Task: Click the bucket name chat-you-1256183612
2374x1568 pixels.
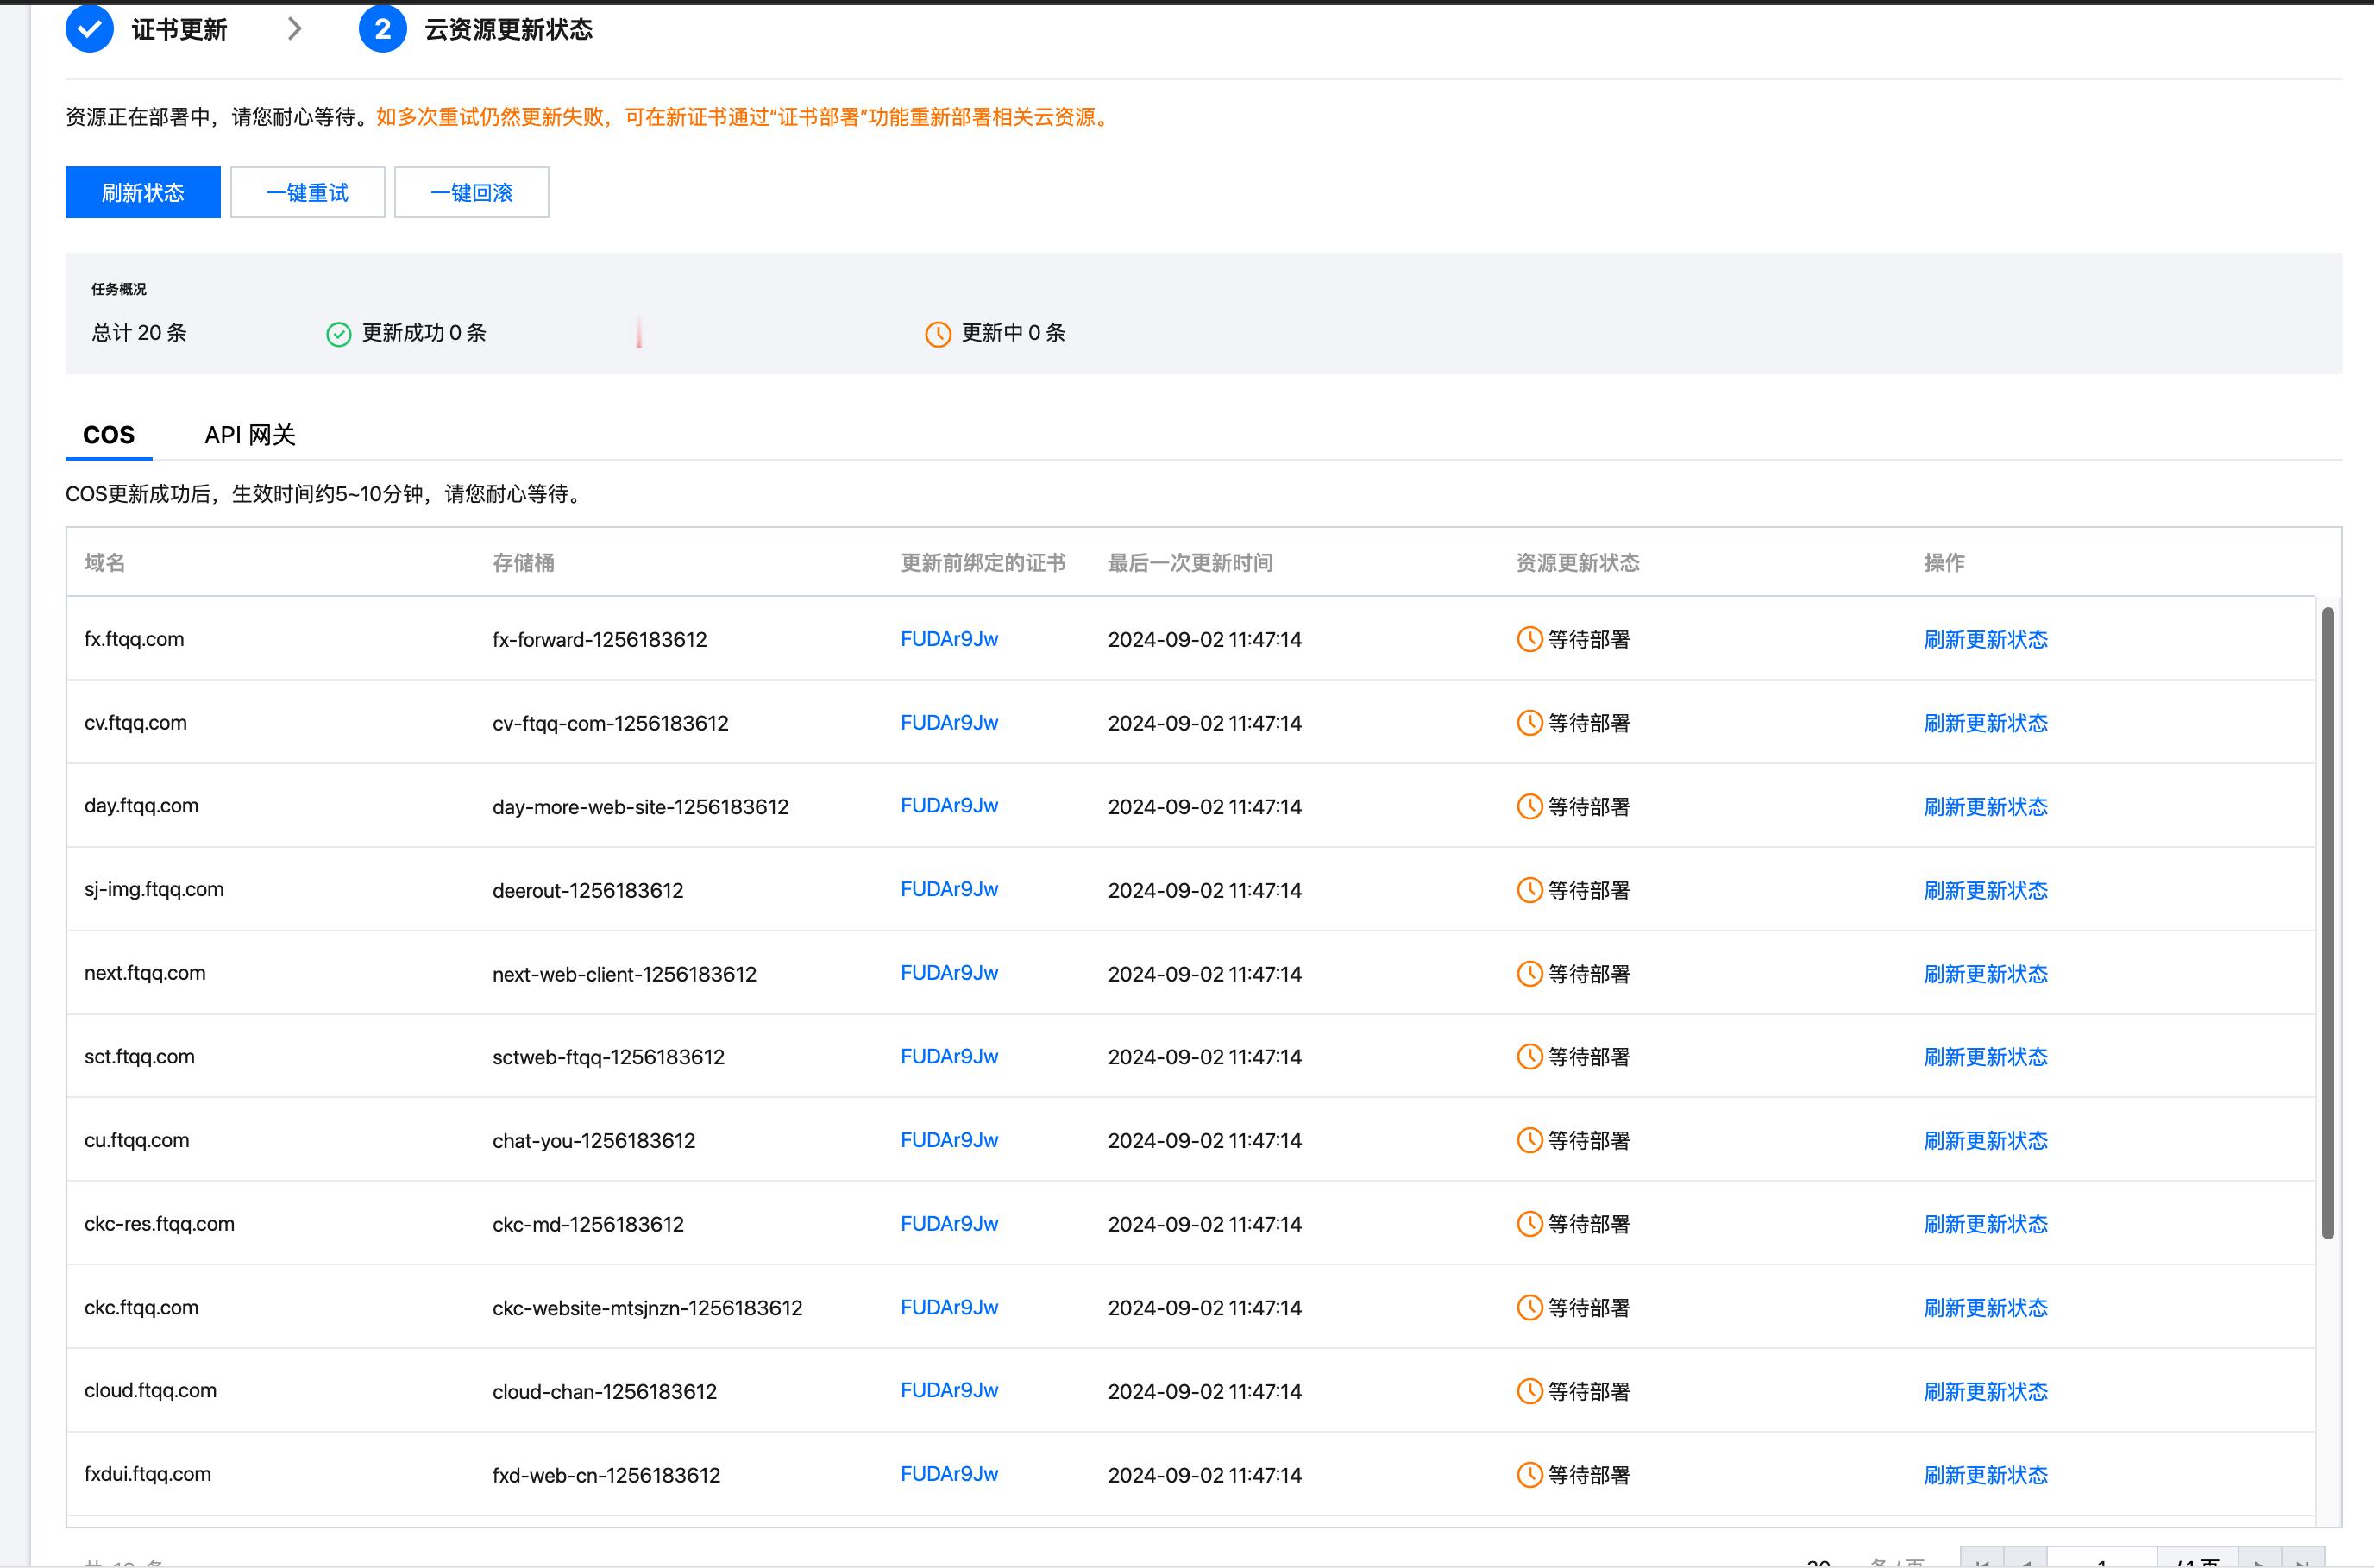Action: pyautogui.click(x=594, y=1141)
